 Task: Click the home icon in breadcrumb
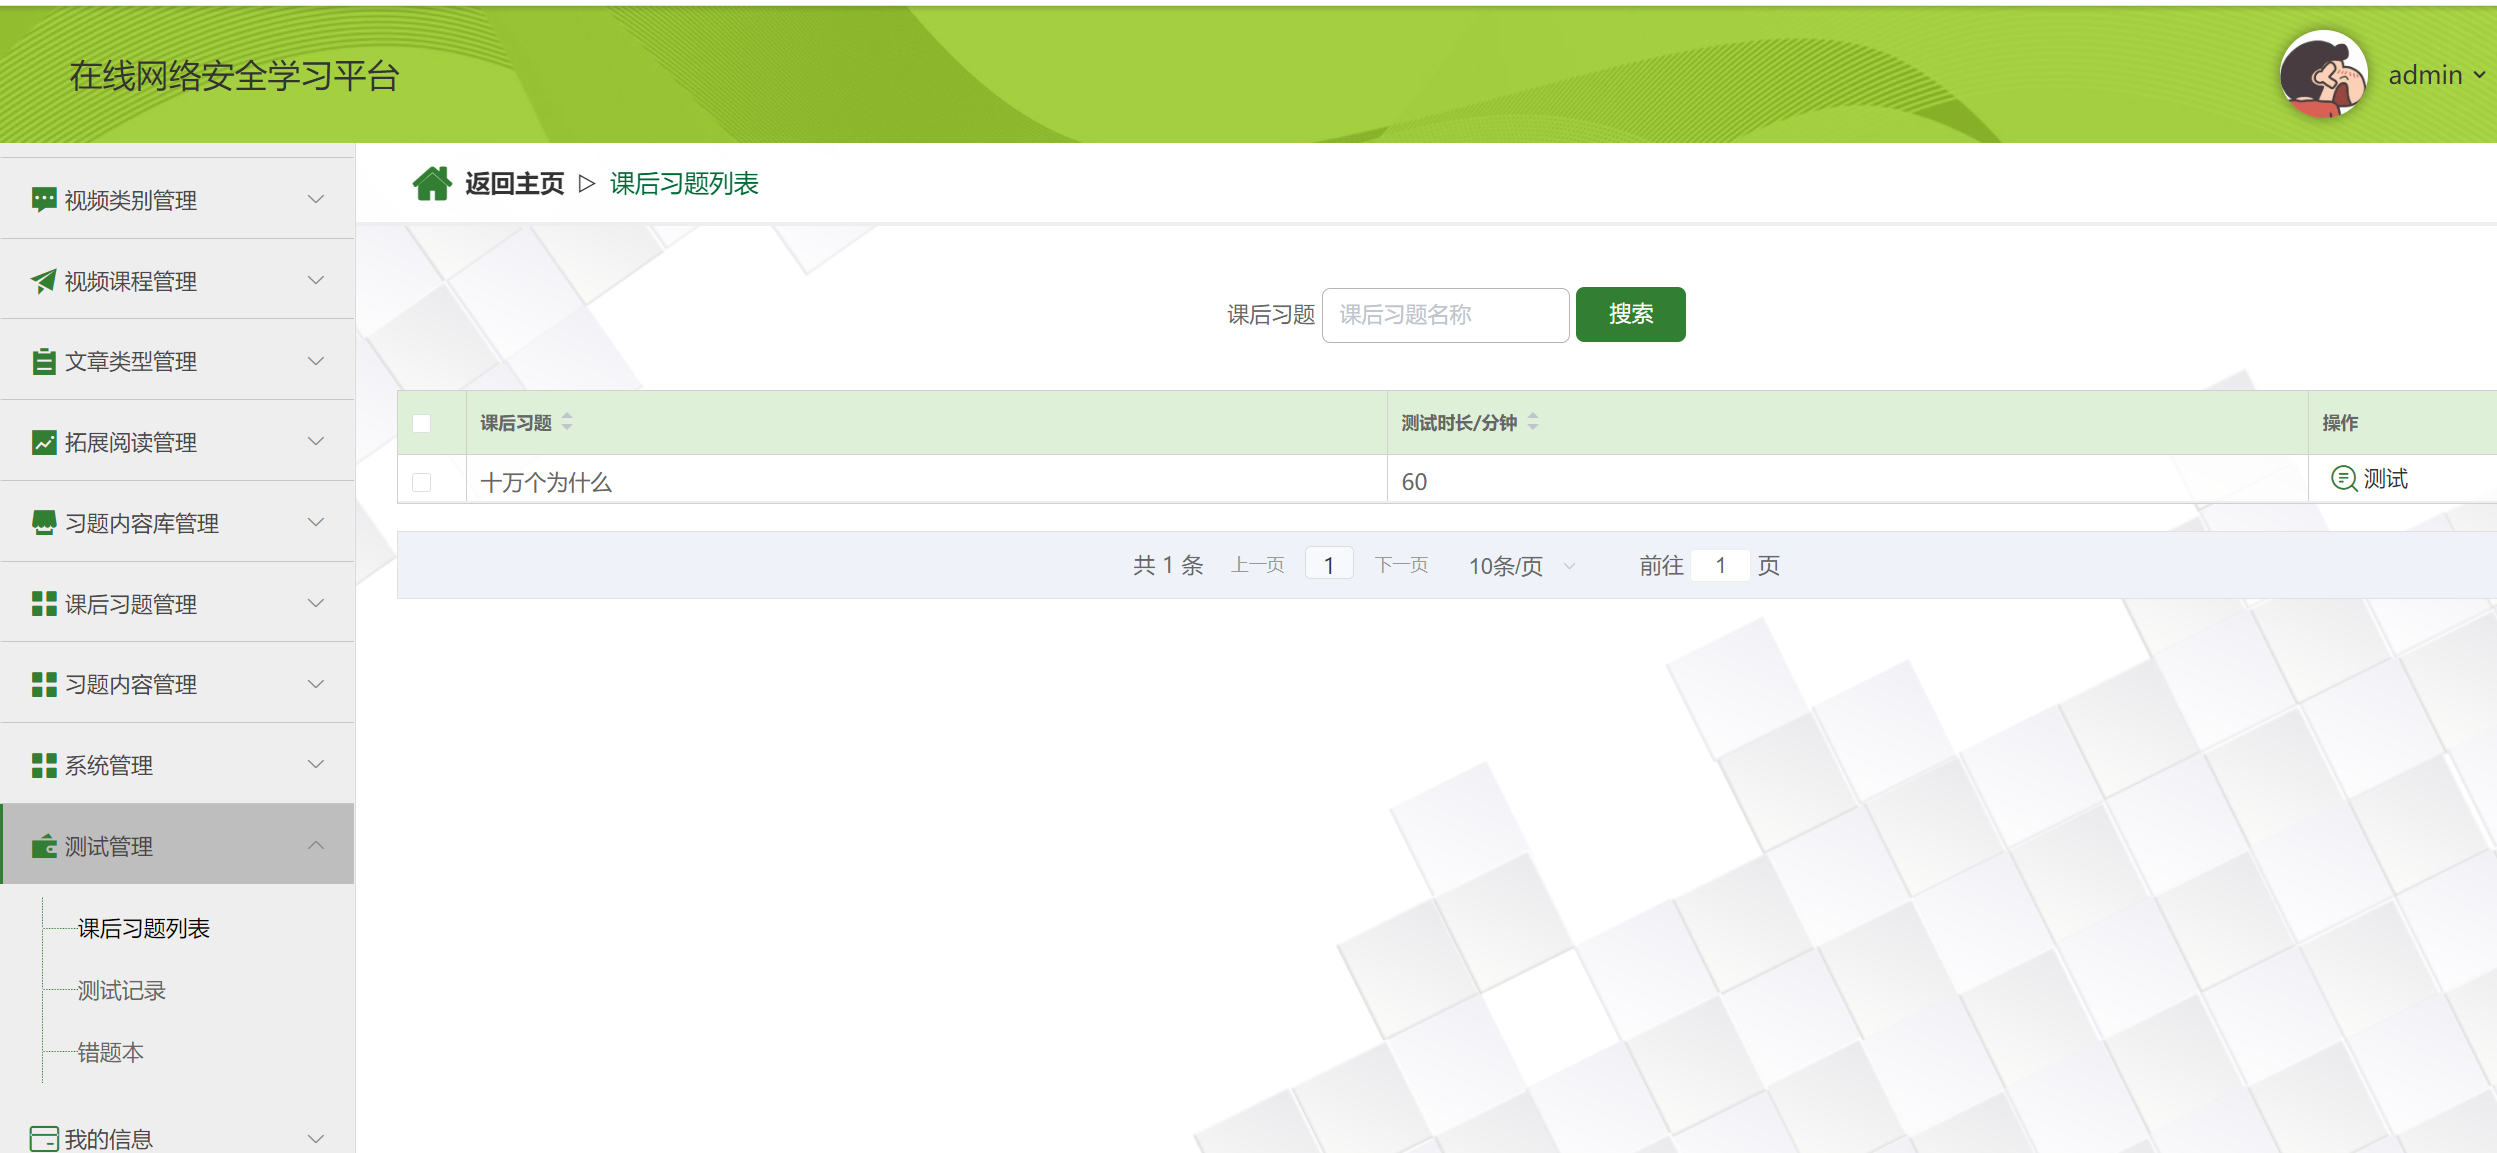pos(433,182)
